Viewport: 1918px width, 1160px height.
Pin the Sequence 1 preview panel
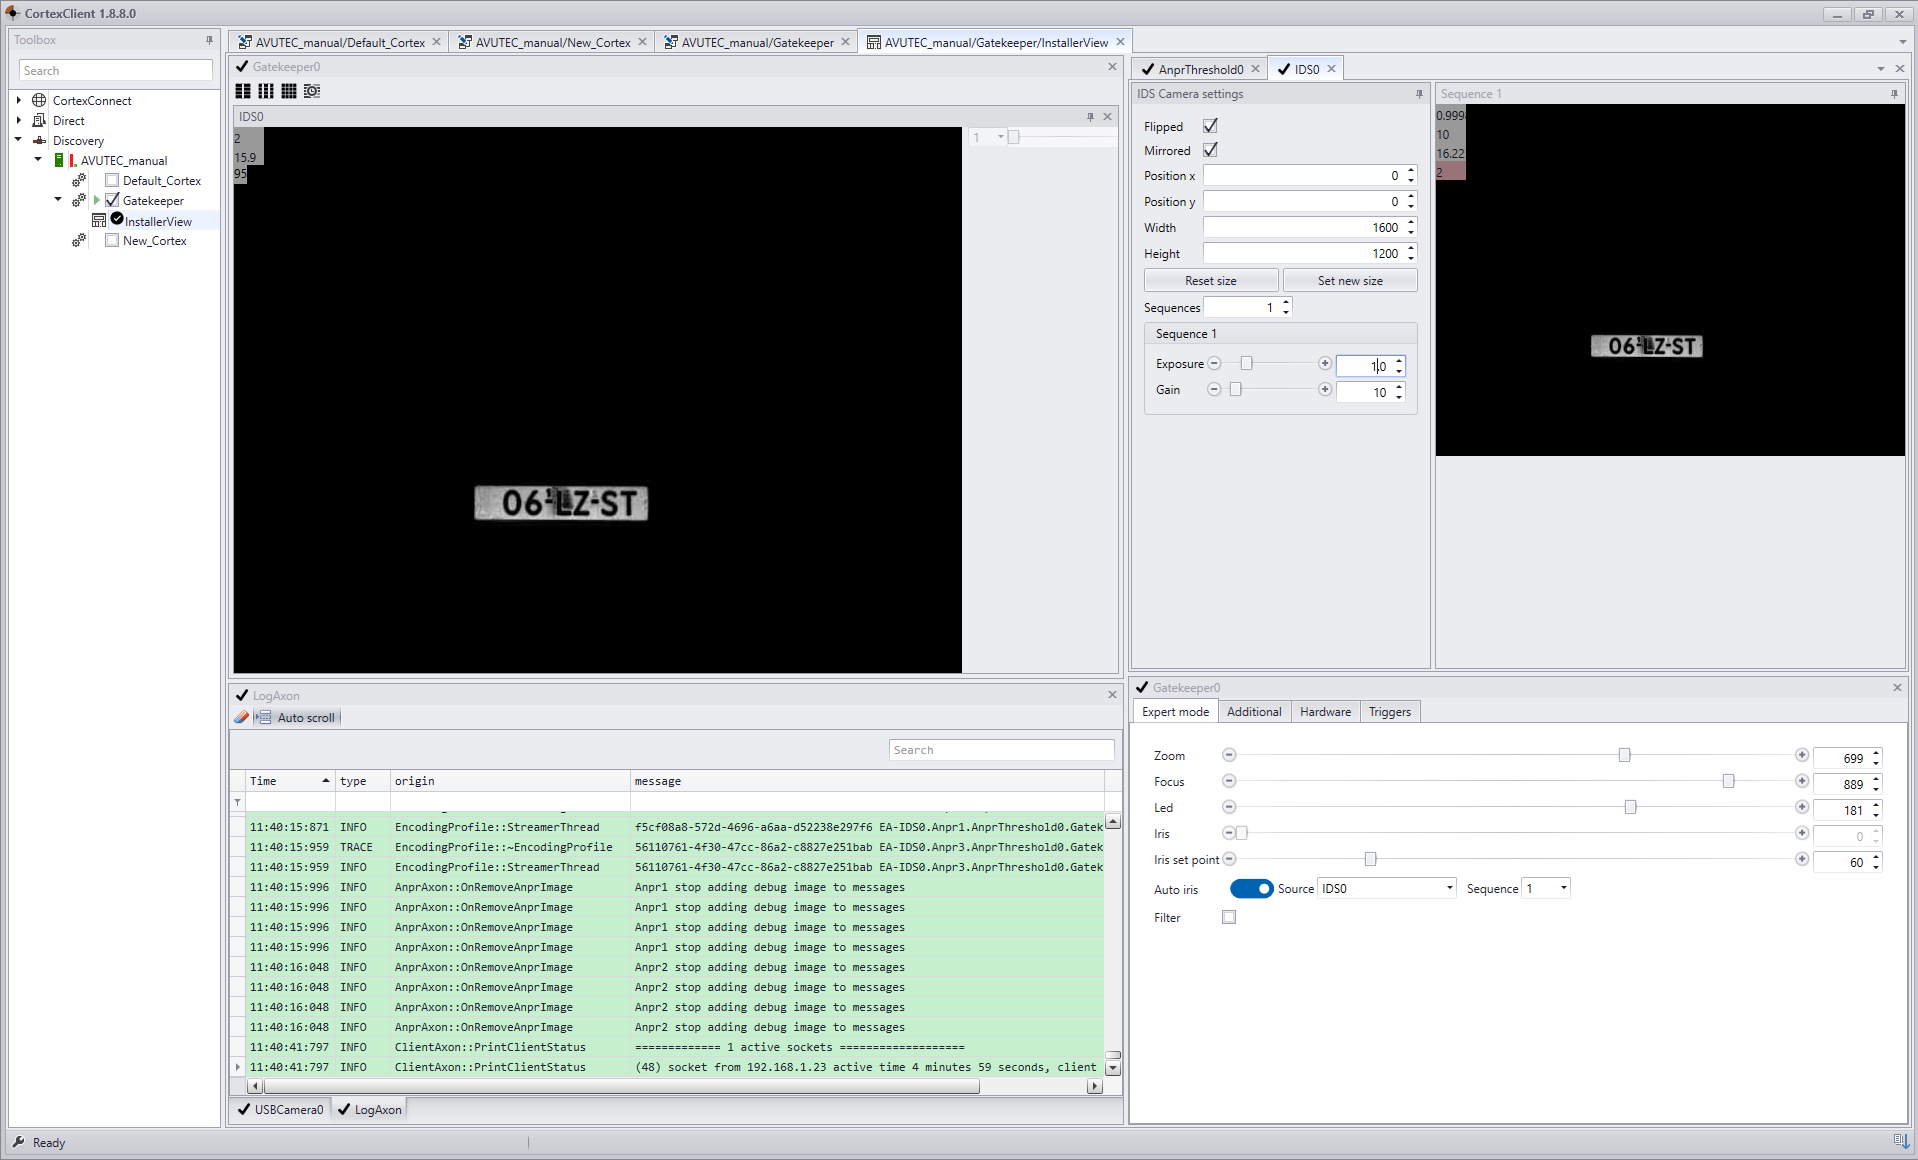(x=1894, y=94)
